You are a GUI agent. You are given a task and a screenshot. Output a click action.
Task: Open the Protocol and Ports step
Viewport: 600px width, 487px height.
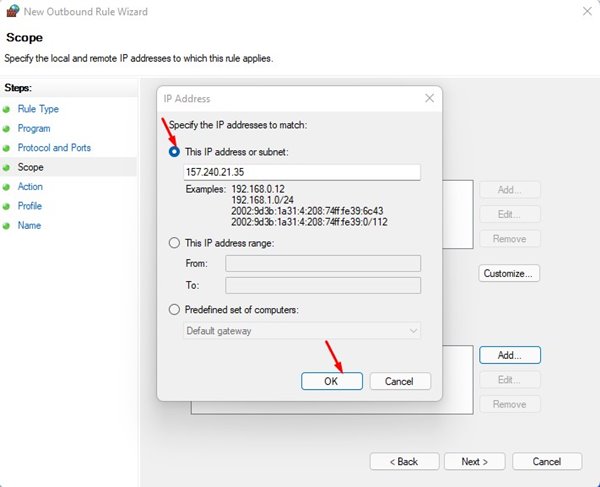coord(54,148)
